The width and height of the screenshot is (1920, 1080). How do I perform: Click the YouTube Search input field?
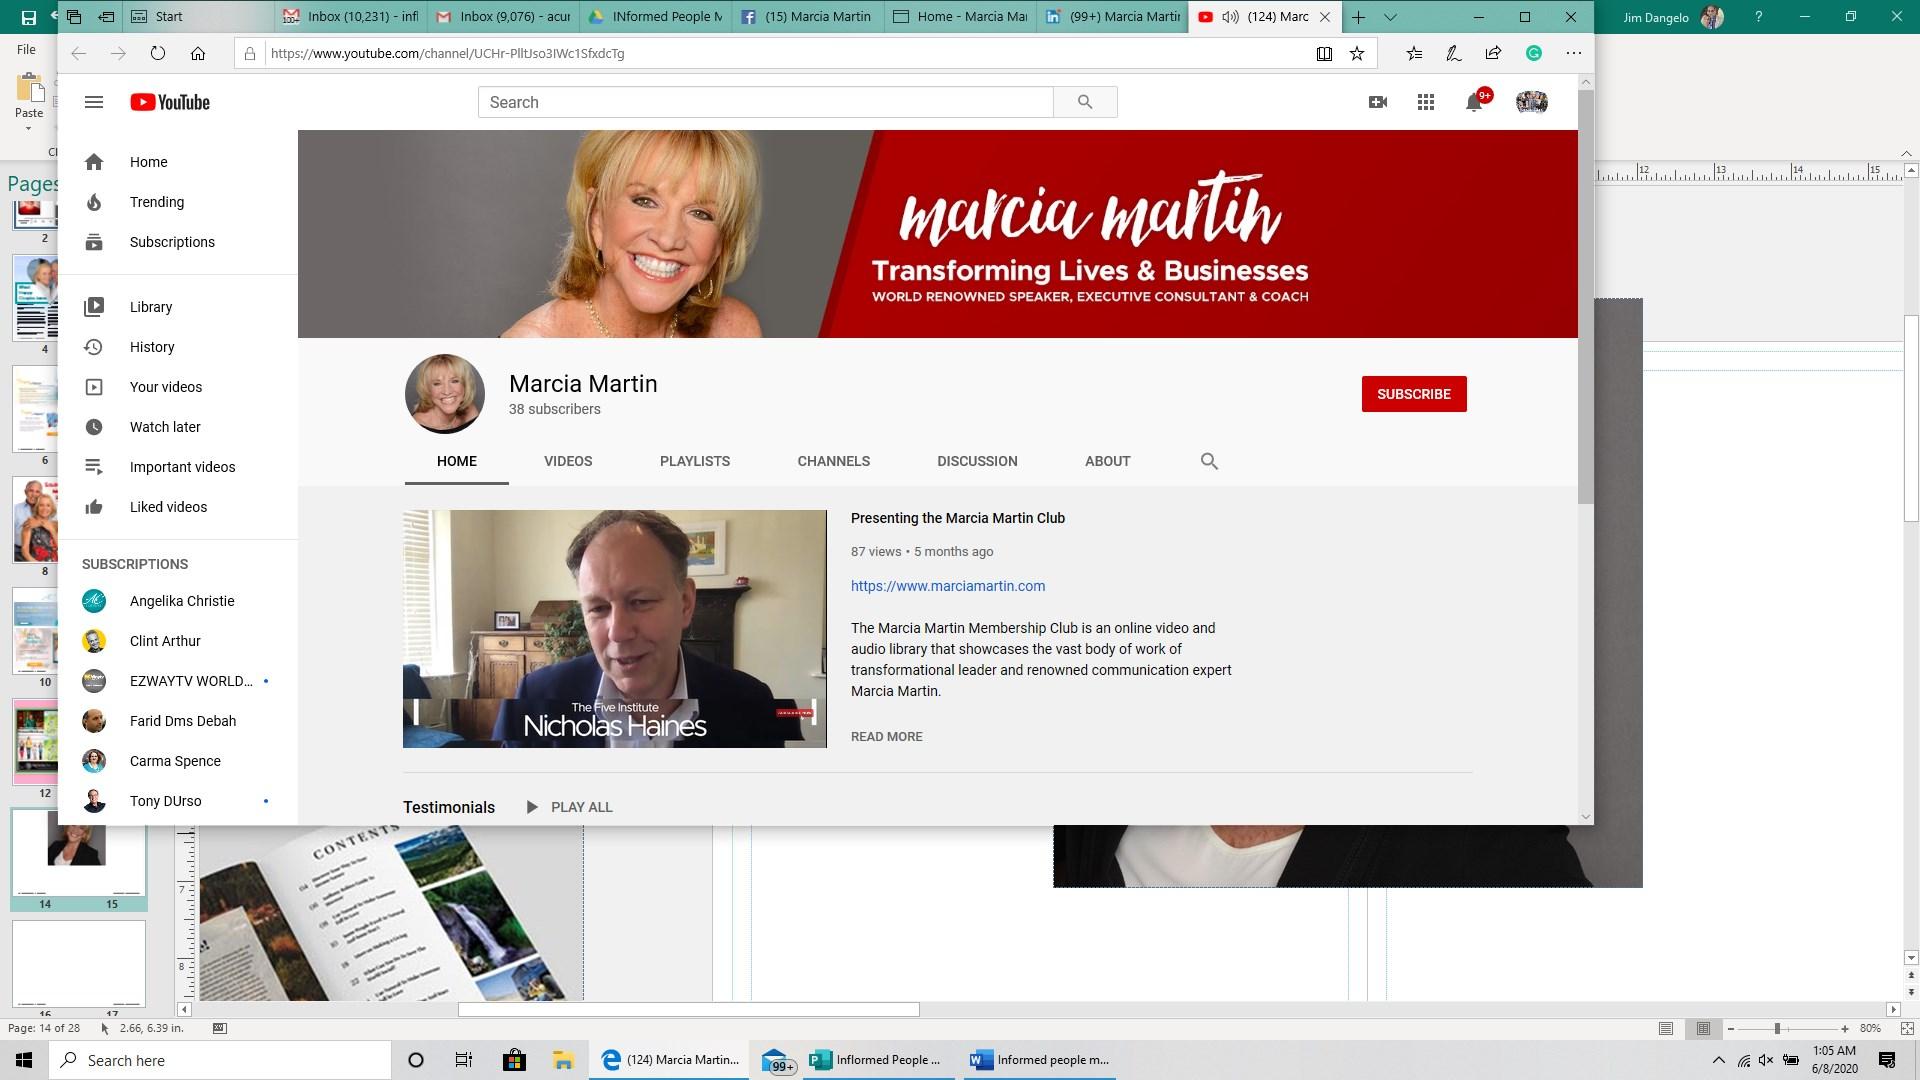[766, 102]
